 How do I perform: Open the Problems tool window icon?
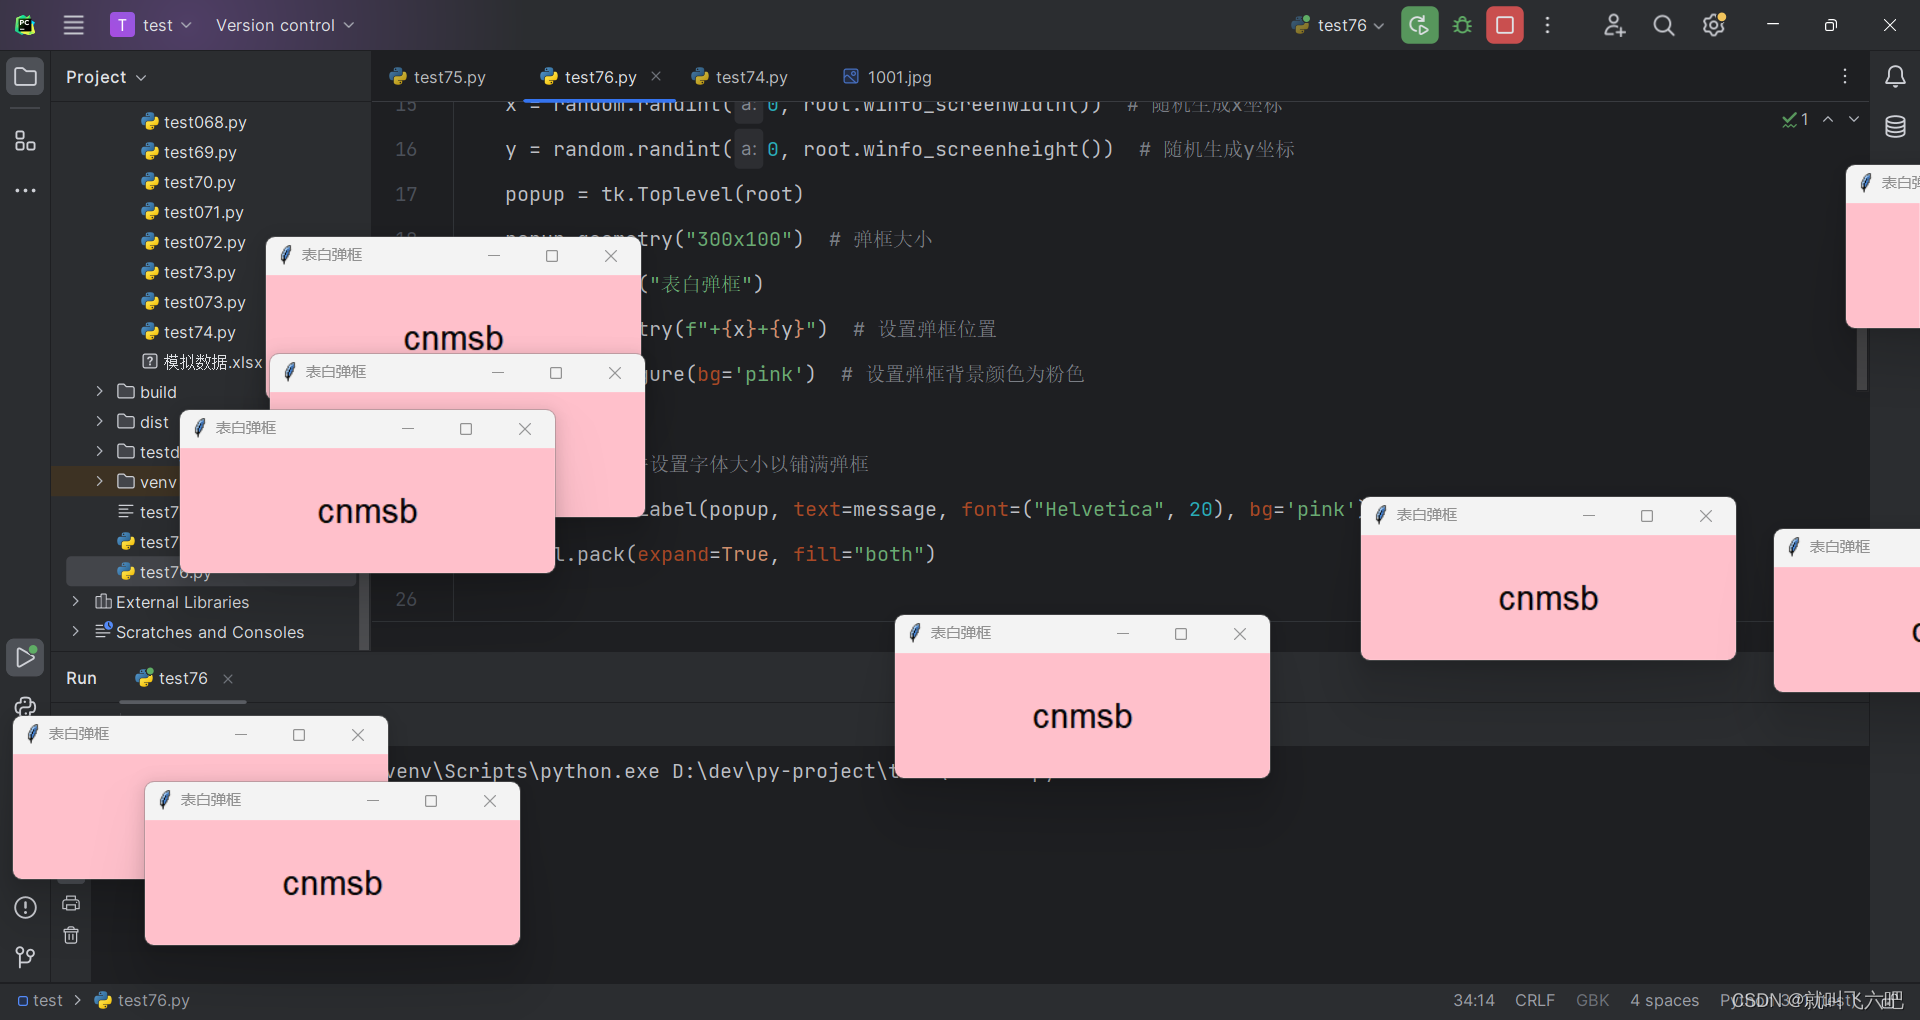coord(25,907)
